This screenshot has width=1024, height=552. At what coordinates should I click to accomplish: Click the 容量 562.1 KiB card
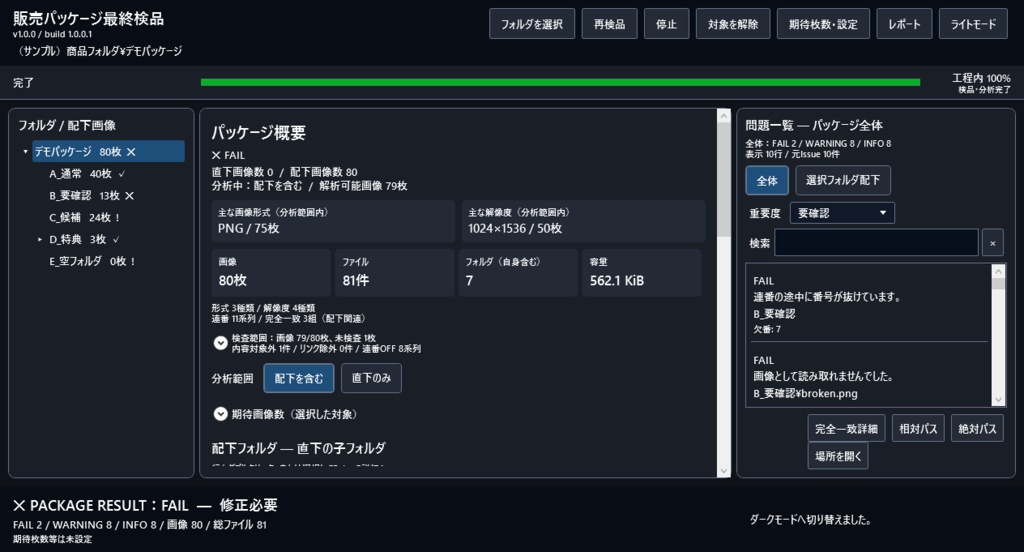(x=642, y=272)
